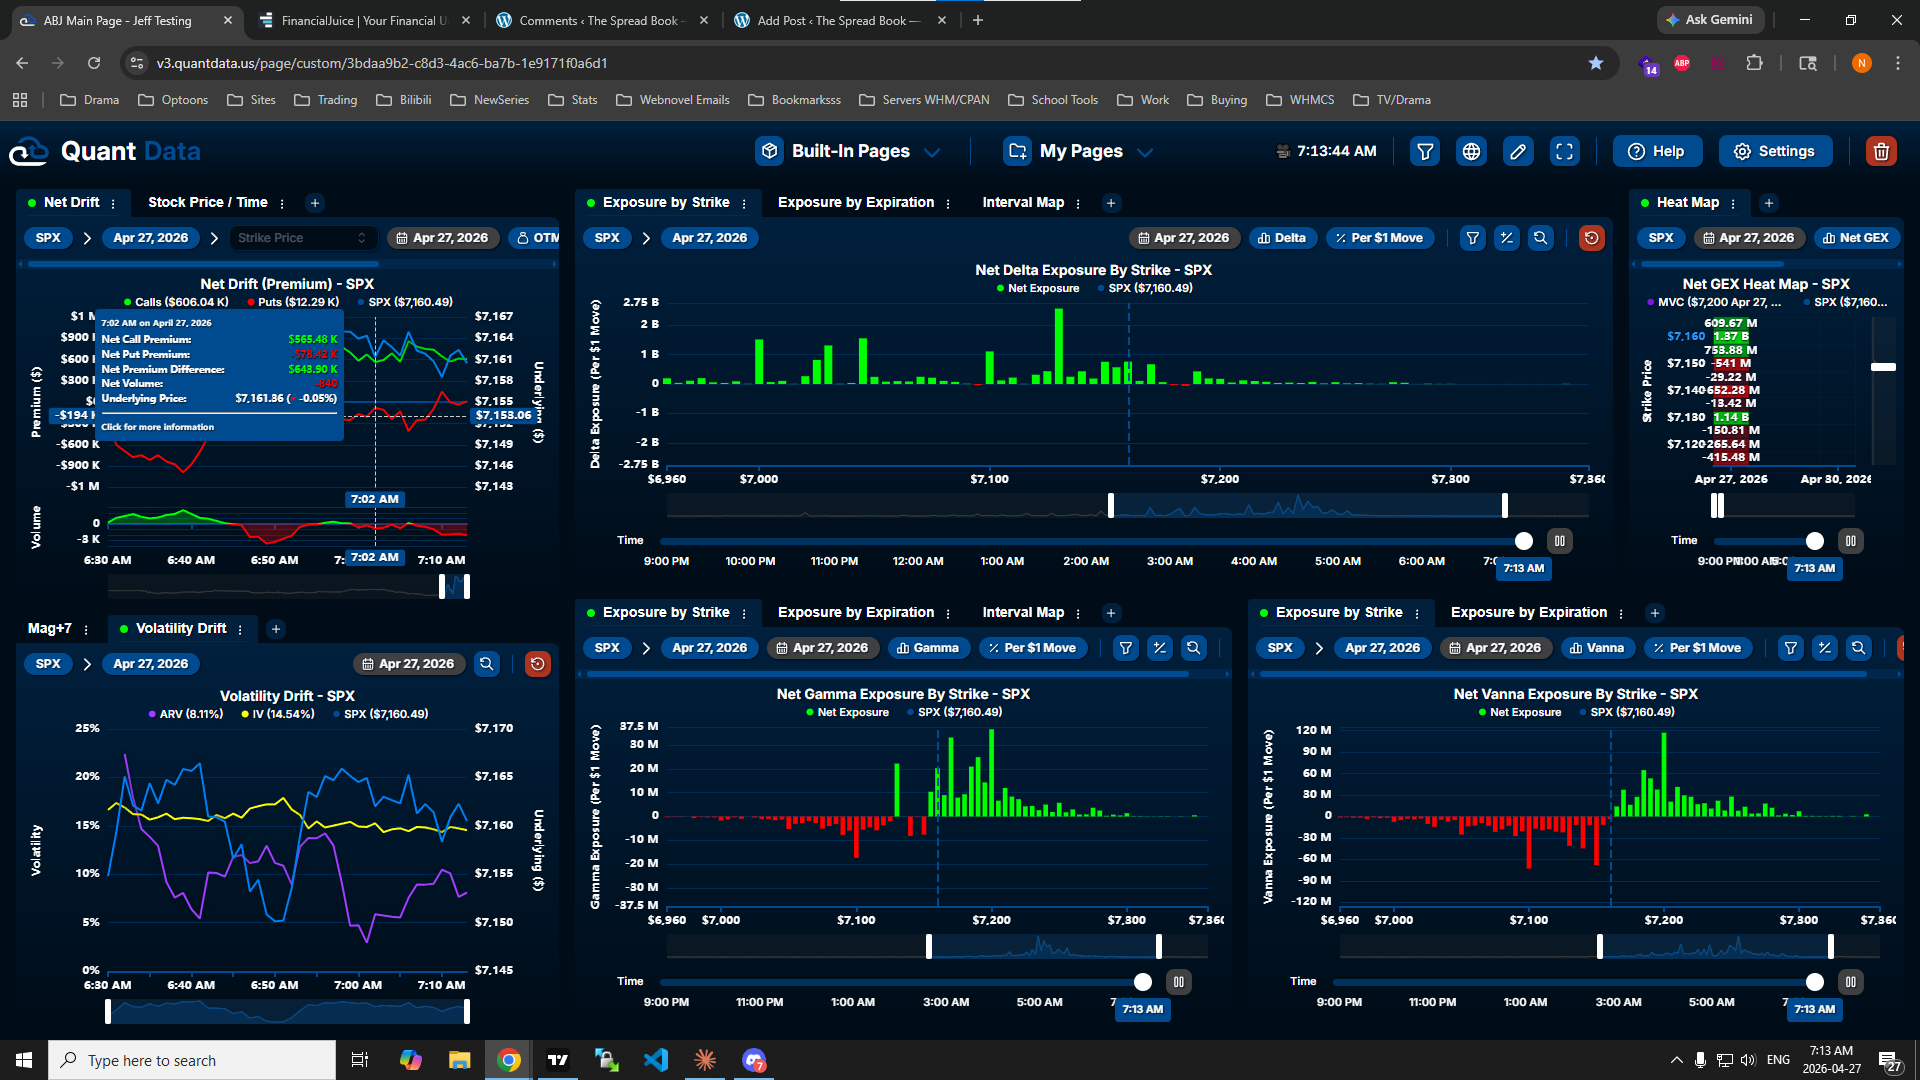Toggle ARV series in Volatility Drift legend
The image size is (1920, 1080).
185,714
